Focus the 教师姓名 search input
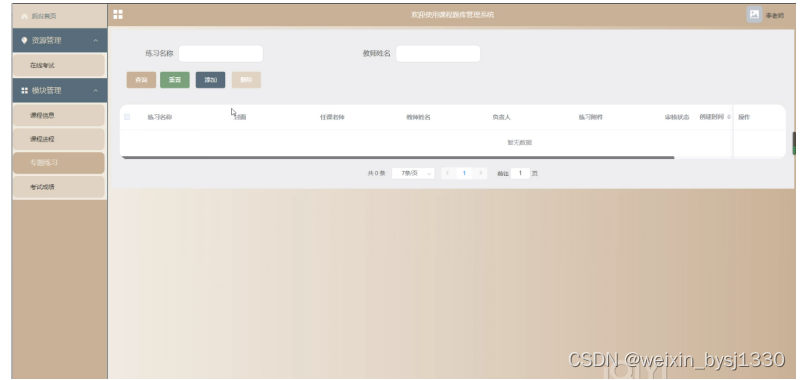This screenshot has height=380, width=801. (x=438, y=54)
